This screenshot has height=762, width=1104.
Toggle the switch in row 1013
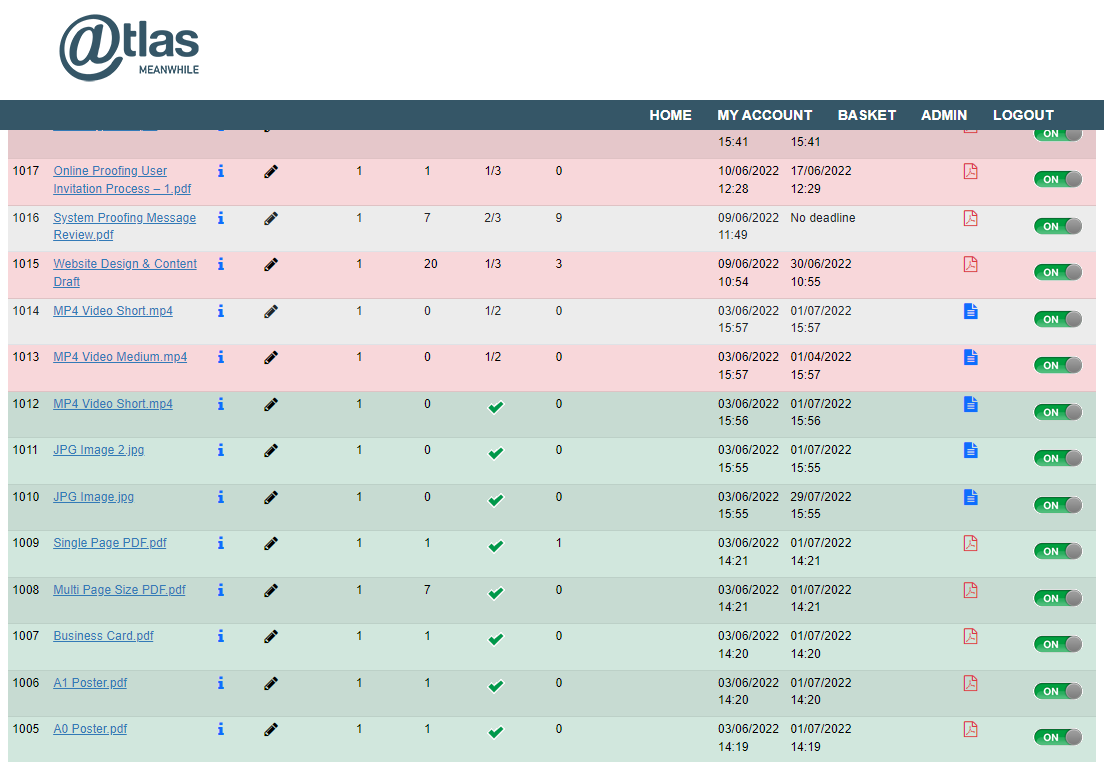click(1058, 365)
